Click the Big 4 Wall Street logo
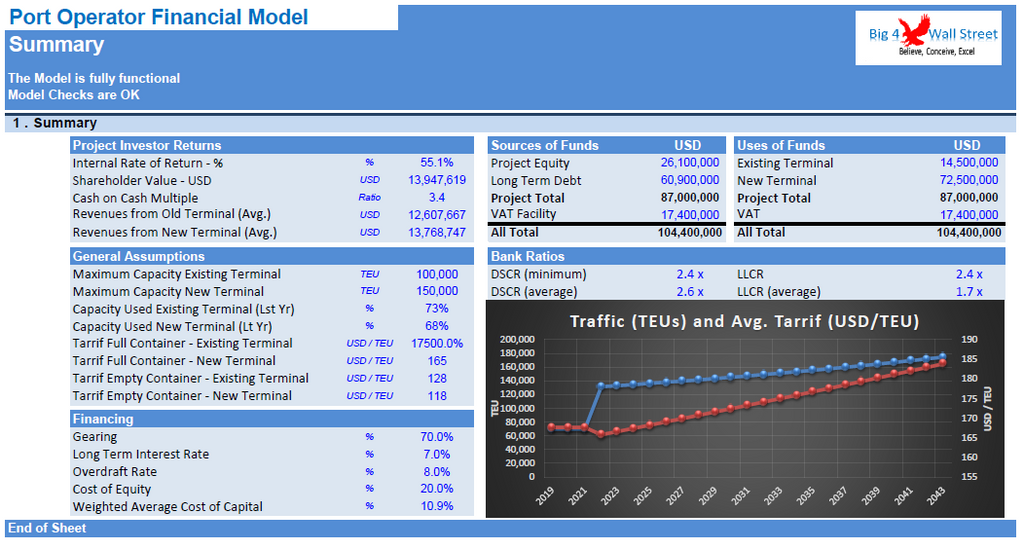This screenshot has height=549, width=1024. click(928, 38)
